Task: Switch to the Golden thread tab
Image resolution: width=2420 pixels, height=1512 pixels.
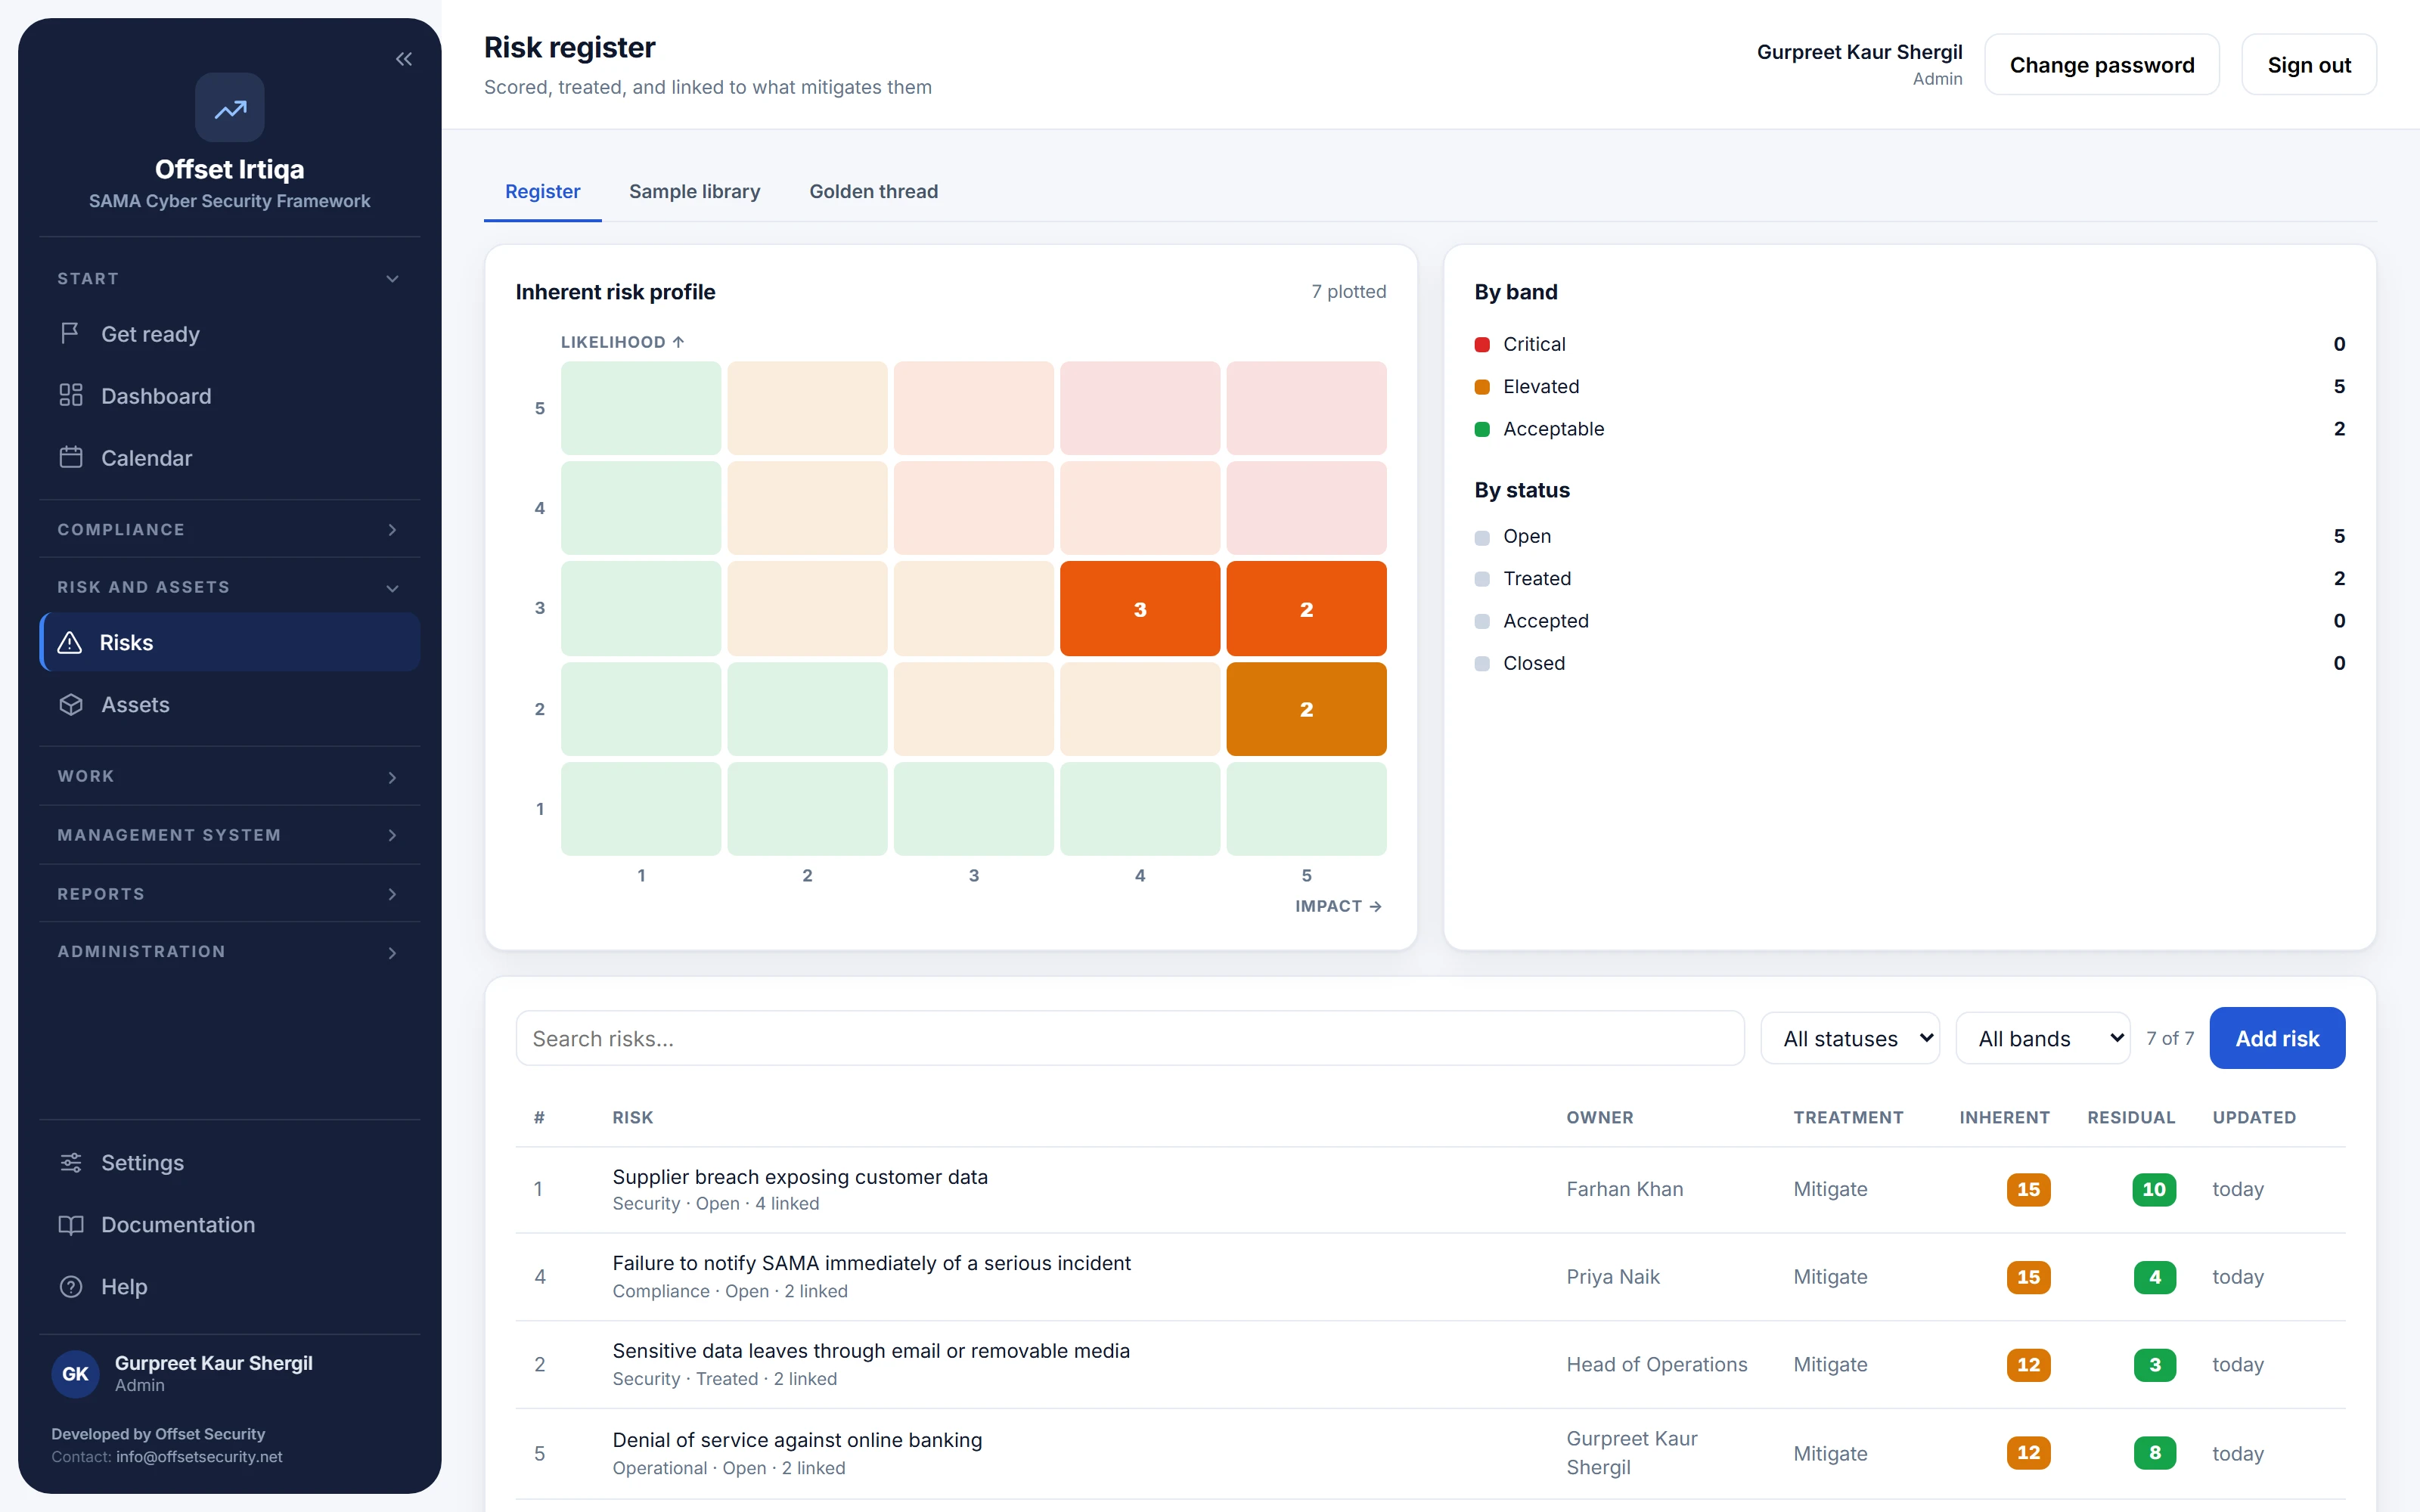Action: (873, 191)
